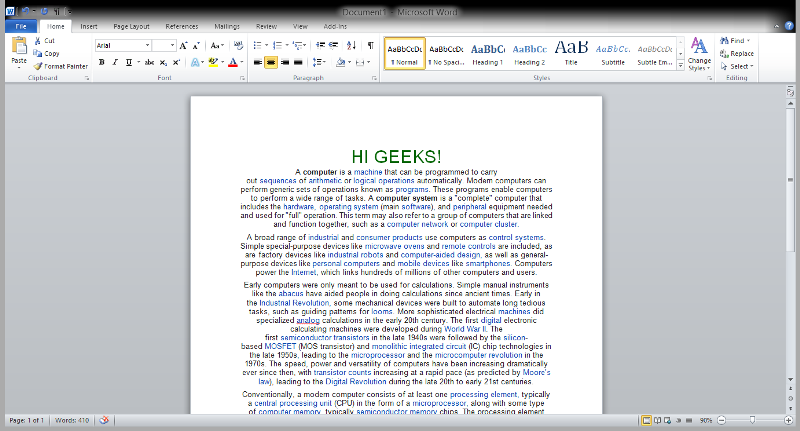Click the Words: 410 count in status bar

click(x=72, y=420)
